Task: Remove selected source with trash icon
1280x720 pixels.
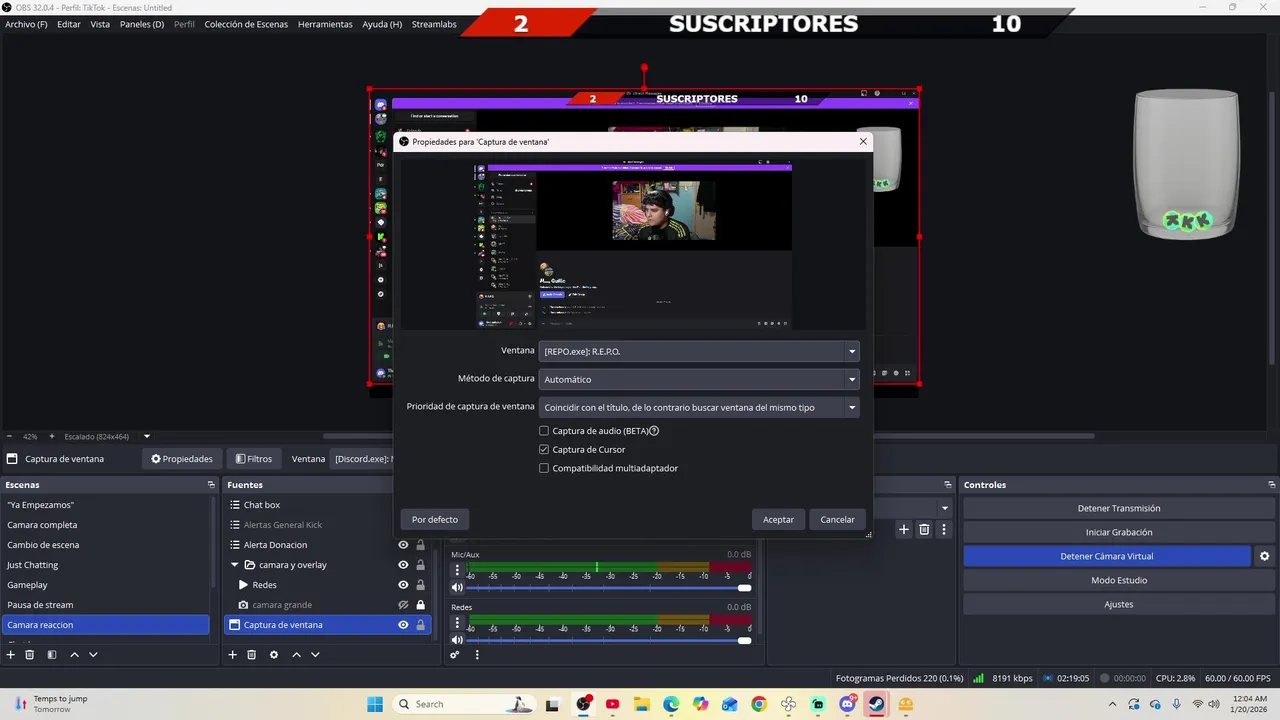Action: (251, 655)
